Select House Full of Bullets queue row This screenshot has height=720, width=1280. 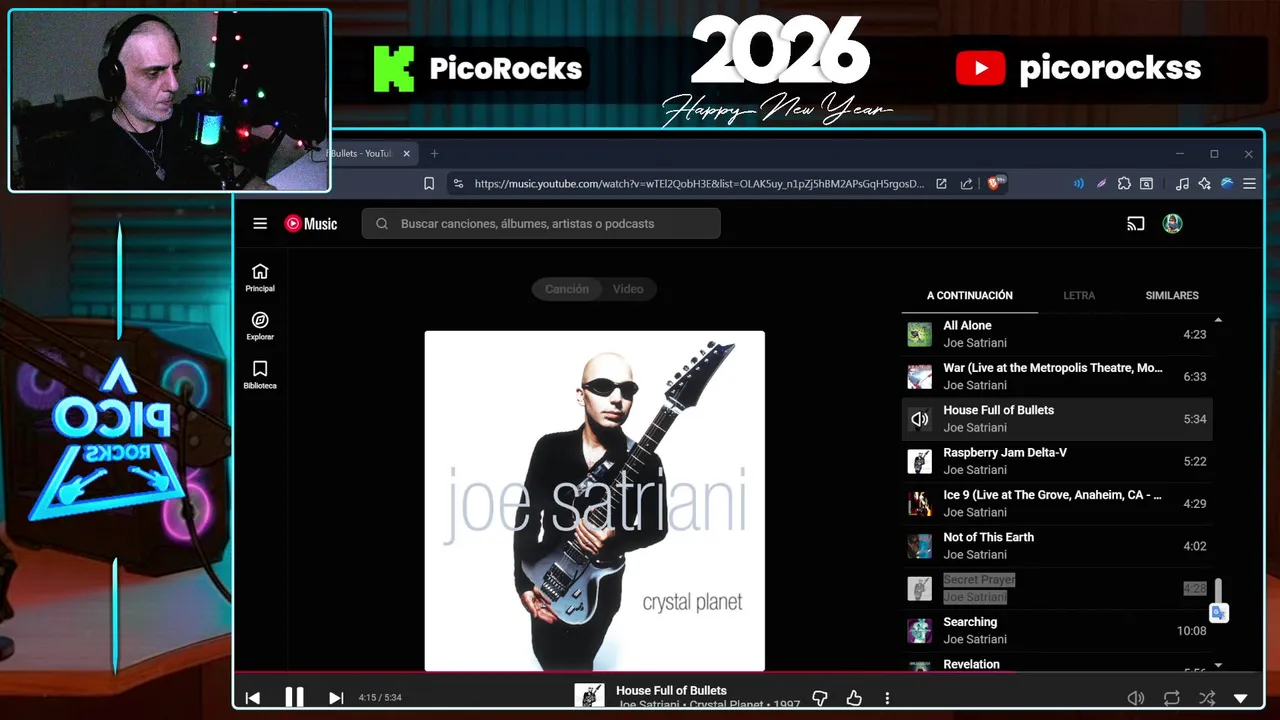click(1057, 419)
